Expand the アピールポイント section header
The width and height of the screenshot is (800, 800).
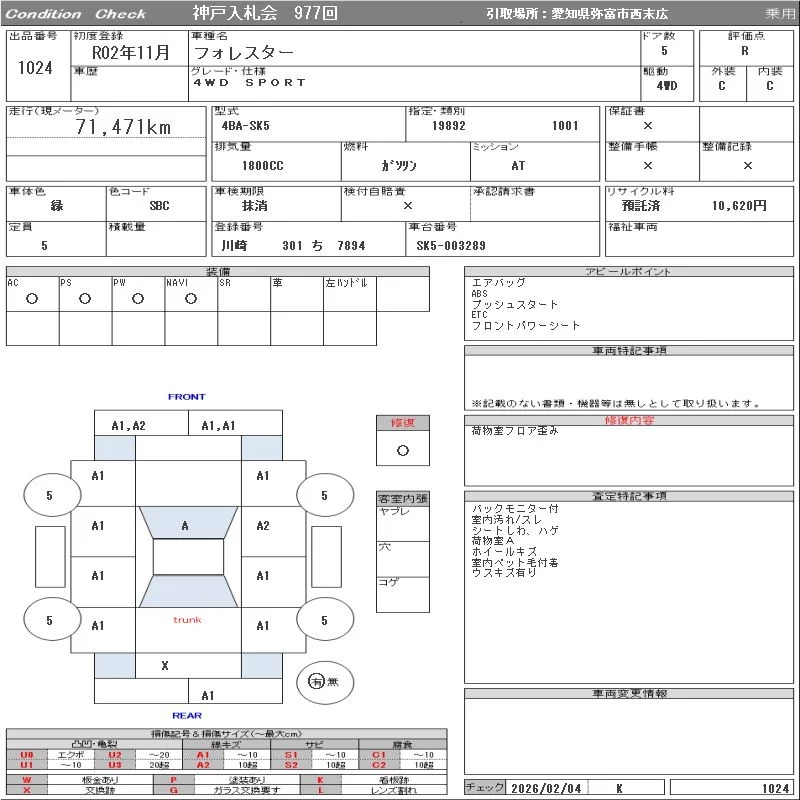point(628,272)
